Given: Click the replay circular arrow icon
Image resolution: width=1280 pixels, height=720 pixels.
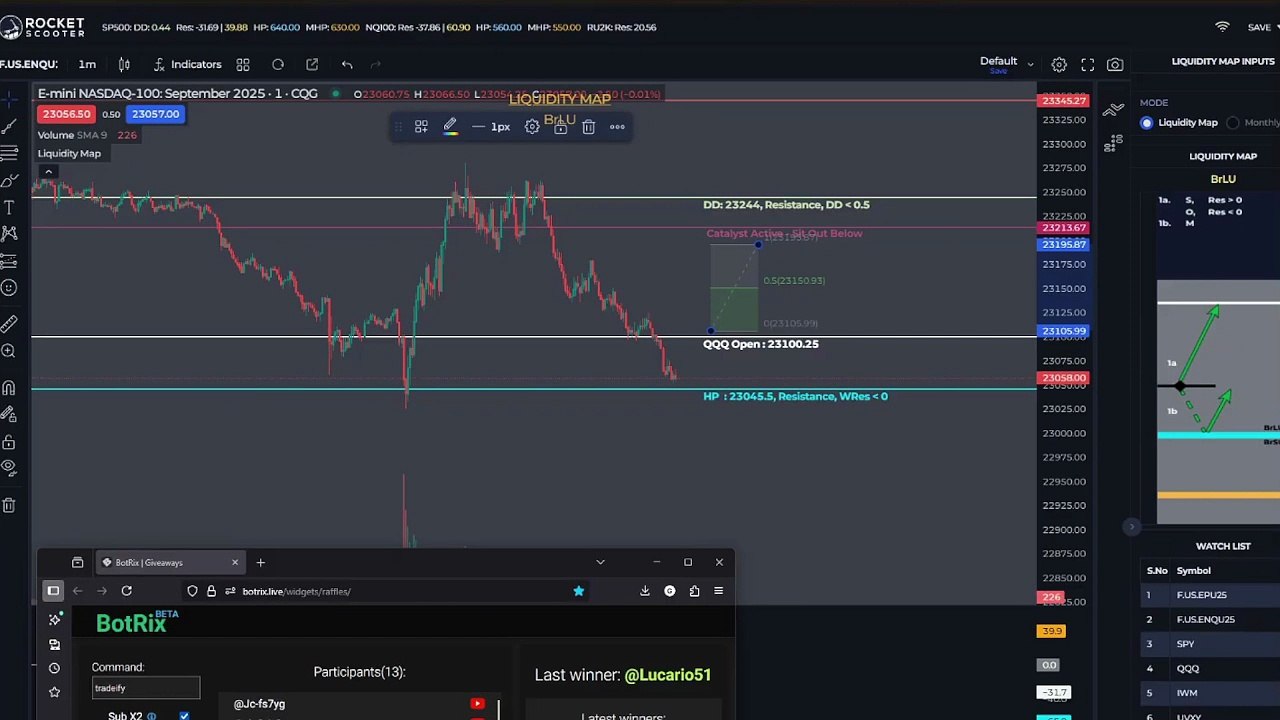Looking at the screenshot, I should (x=278, y=64).
